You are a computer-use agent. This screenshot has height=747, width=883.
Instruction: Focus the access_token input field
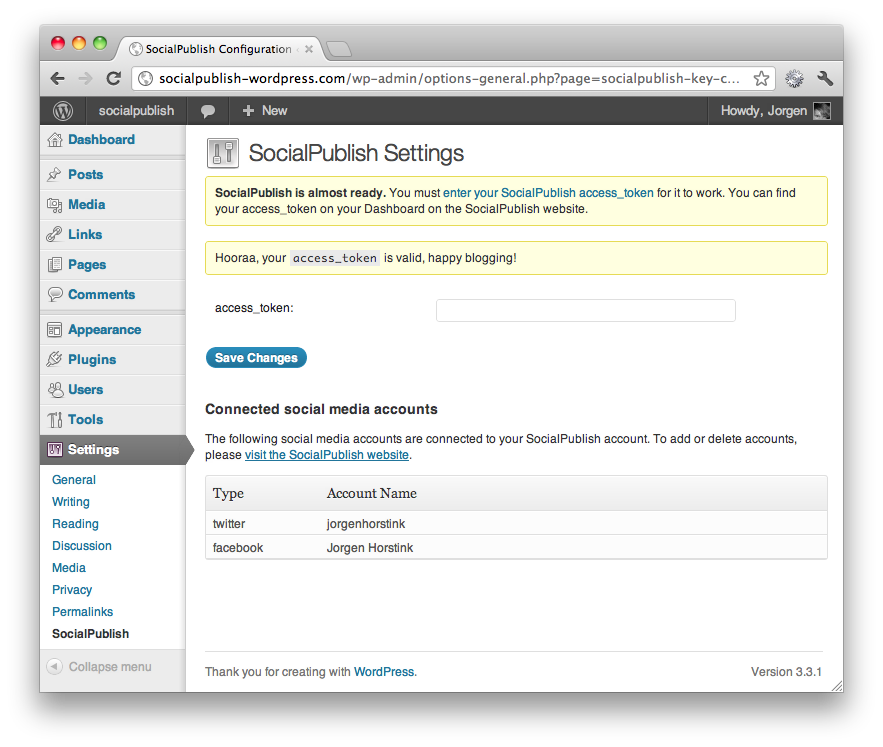pyautogui.click(x=586, y=310)
